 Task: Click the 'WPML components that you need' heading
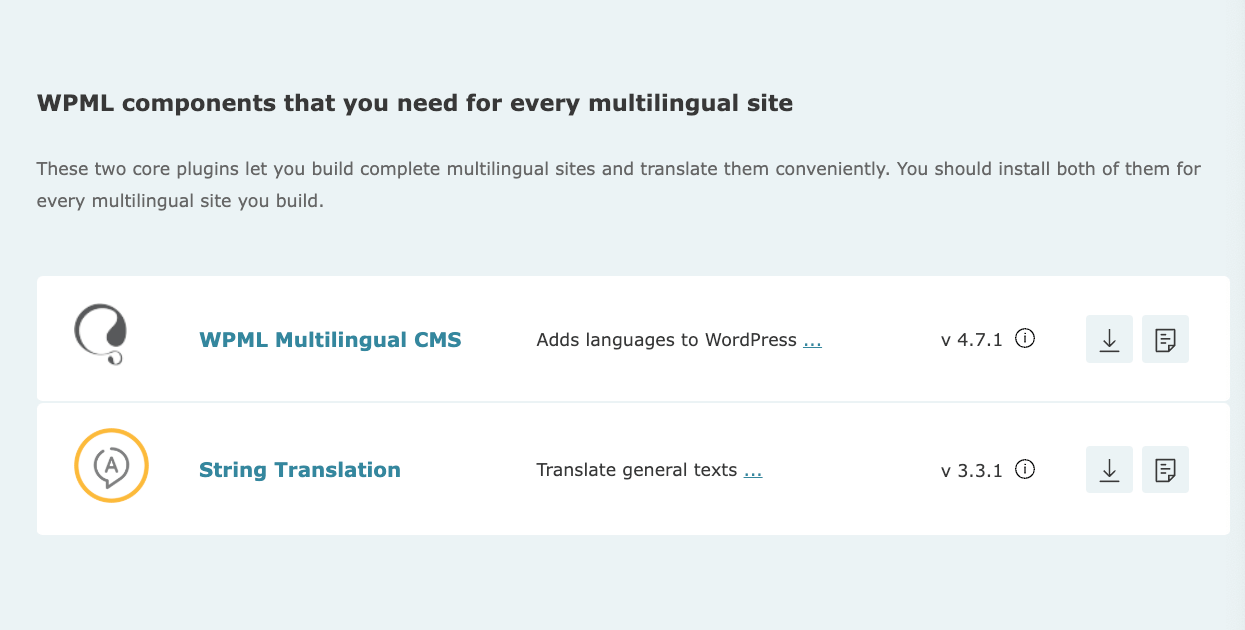(415, 103)
